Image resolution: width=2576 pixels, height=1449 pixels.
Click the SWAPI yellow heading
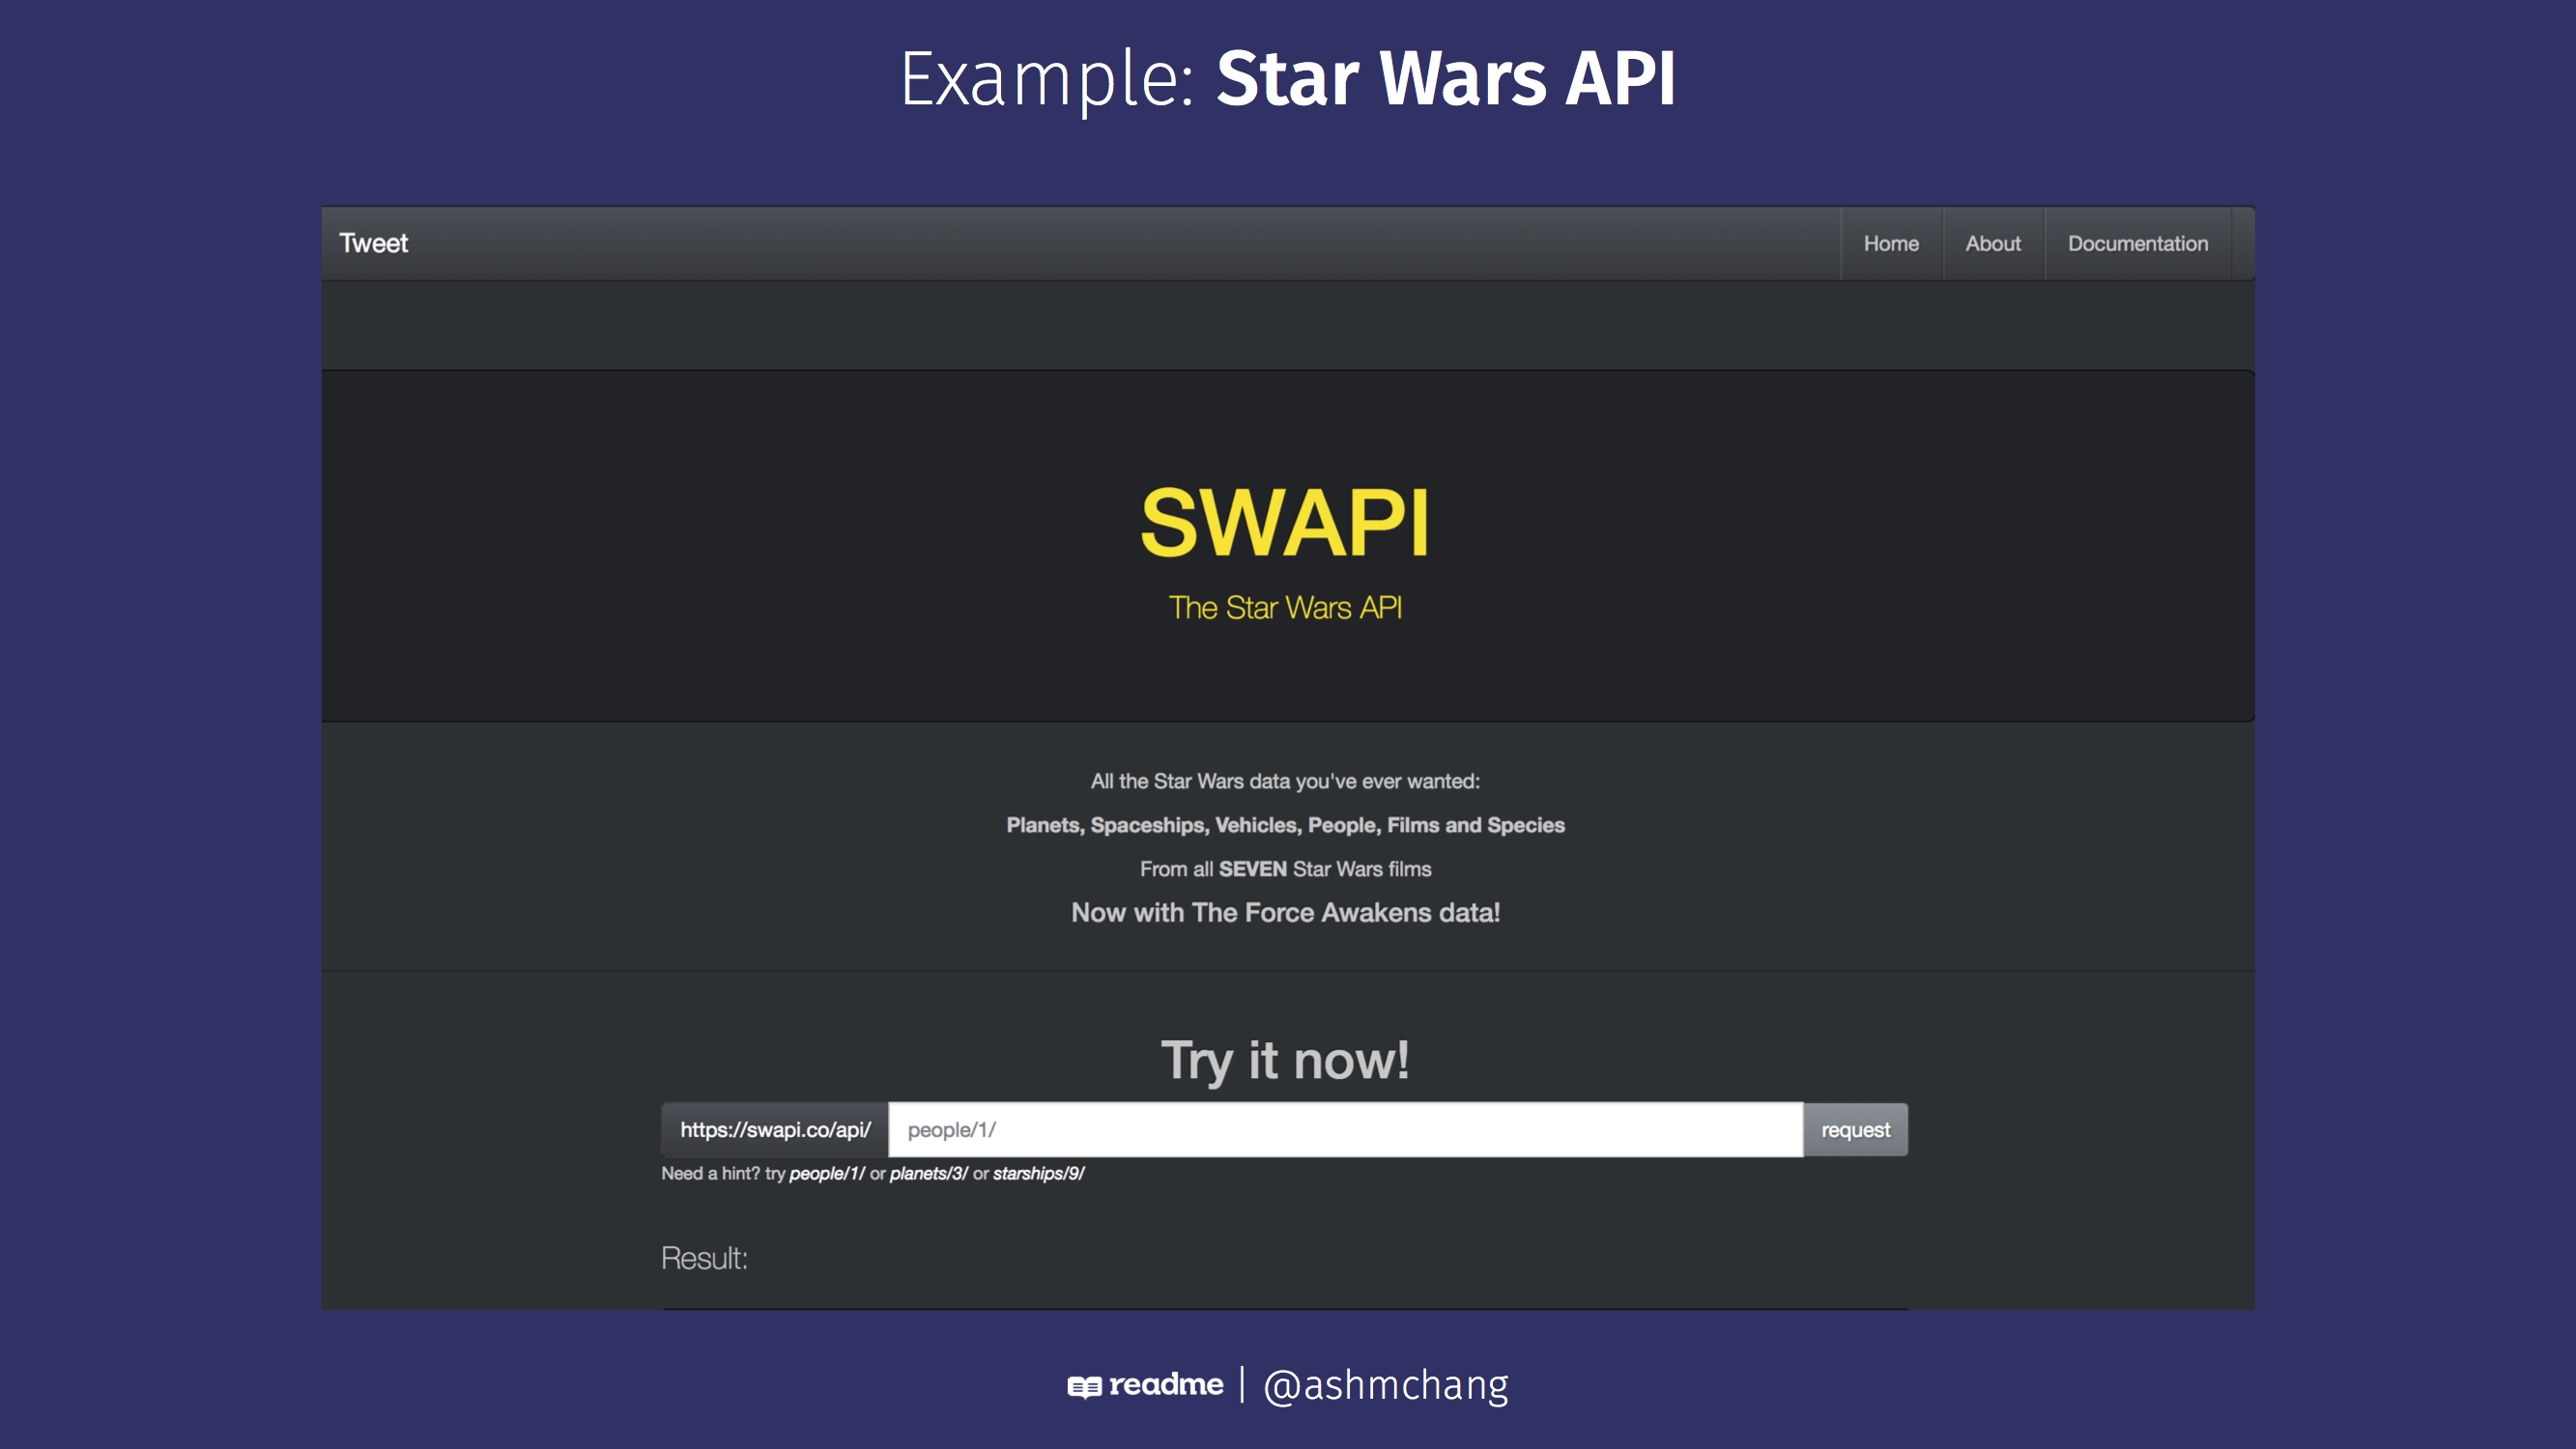tap(1286, 522)
